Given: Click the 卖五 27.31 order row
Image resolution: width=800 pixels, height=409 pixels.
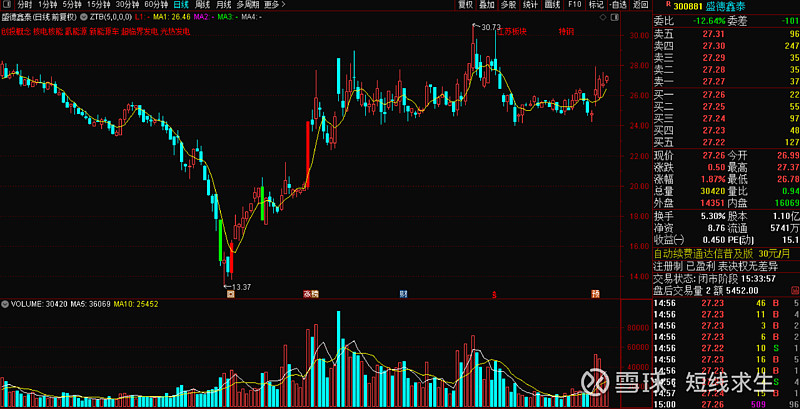Looking at the screenshot, I should (726, 34).
